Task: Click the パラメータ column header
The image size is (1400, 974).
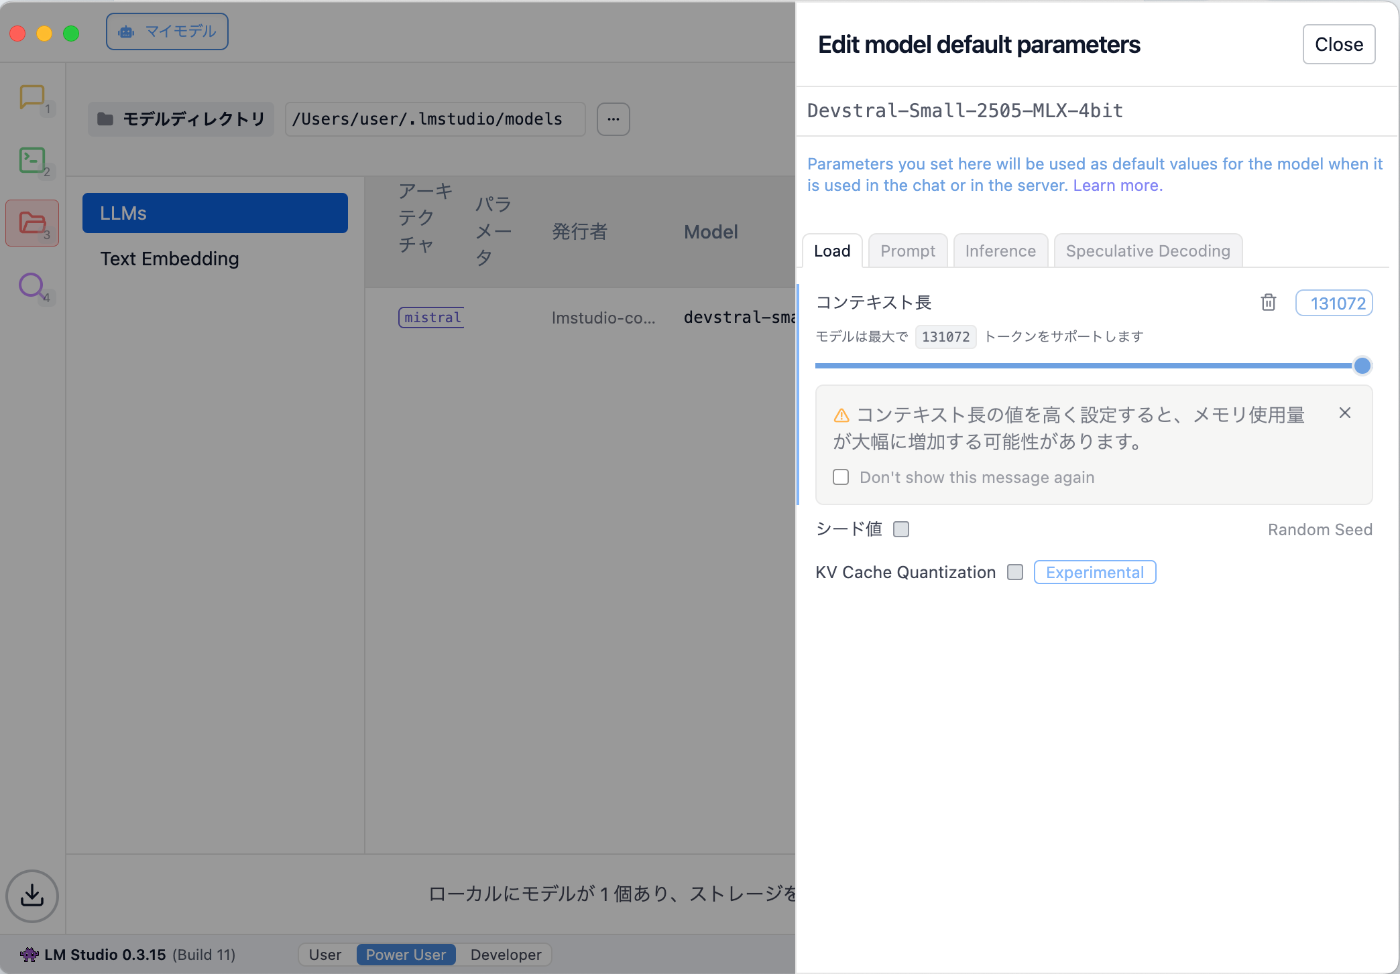Action: [x=493, y=231]
